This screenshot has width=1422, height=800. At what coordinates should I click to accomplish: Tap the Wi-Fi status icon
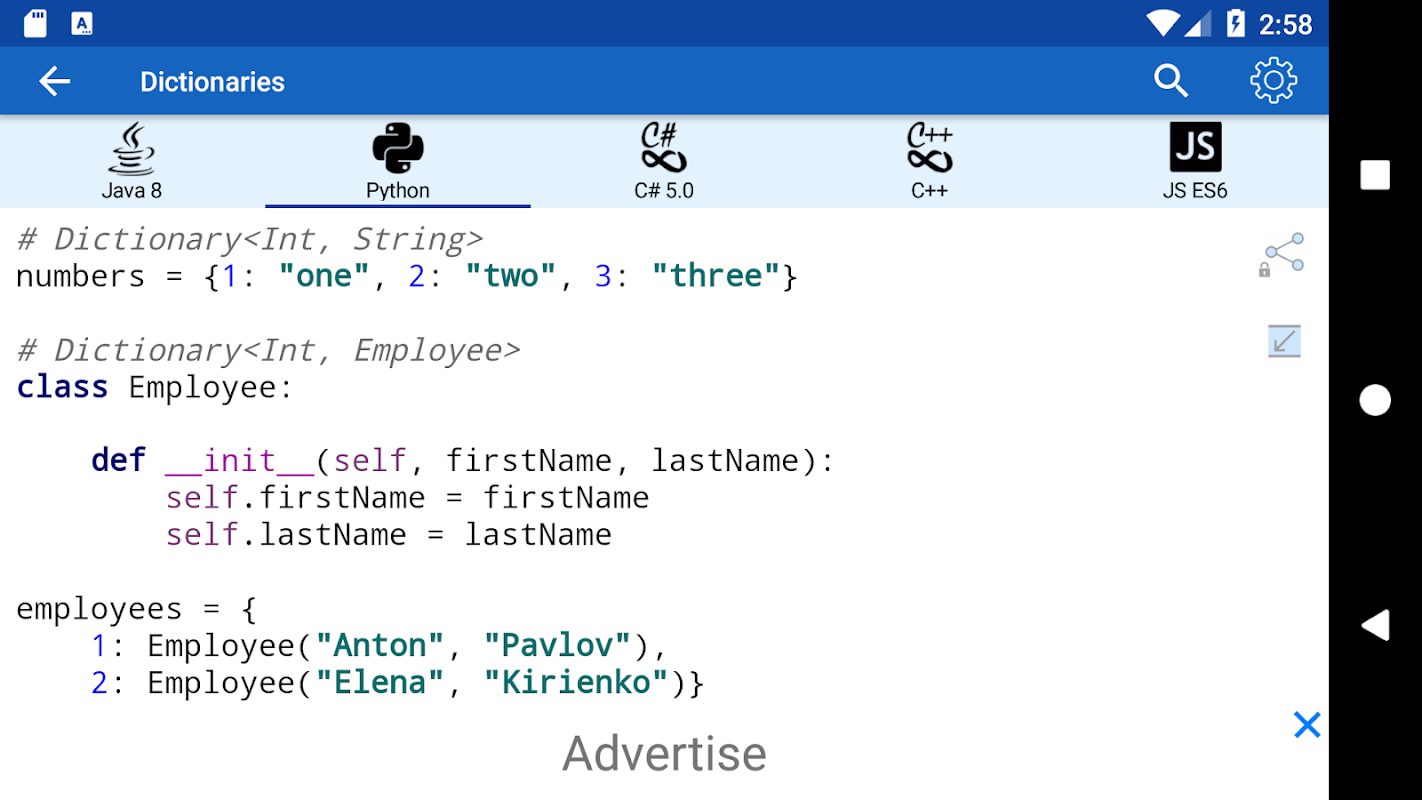pos(1163,23)
